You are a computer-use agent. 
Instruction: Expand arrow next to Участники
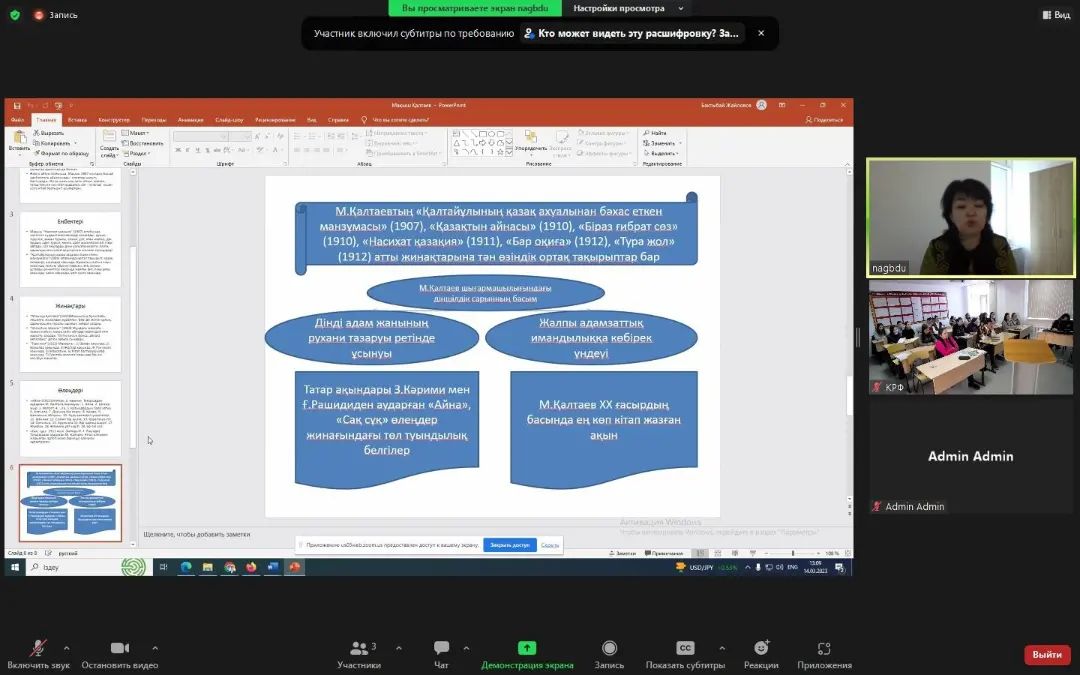pos(399,648)
